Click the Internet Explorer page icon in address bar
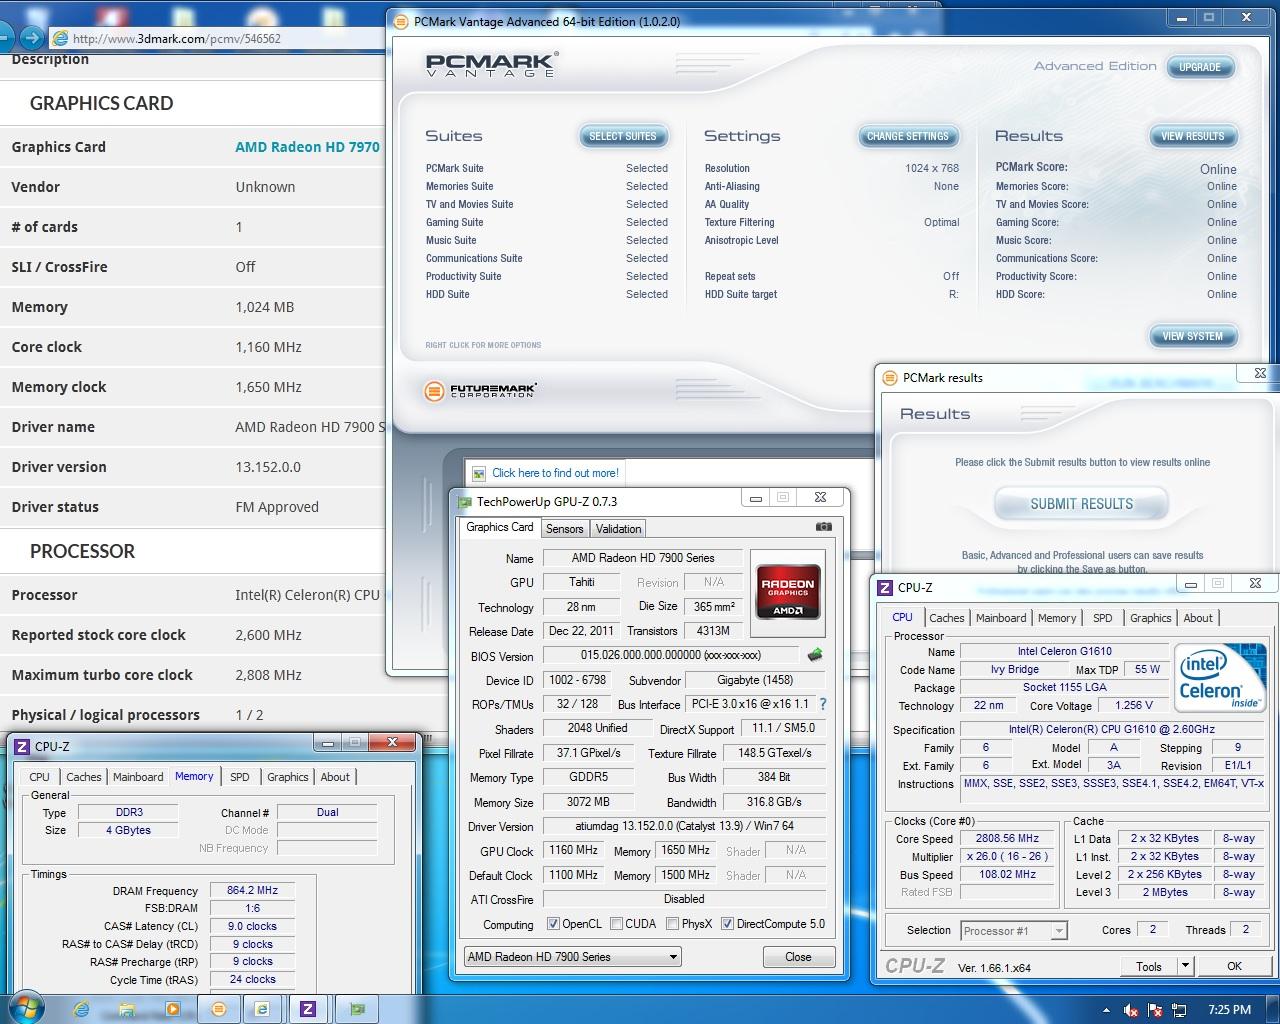 click(60, 38)
